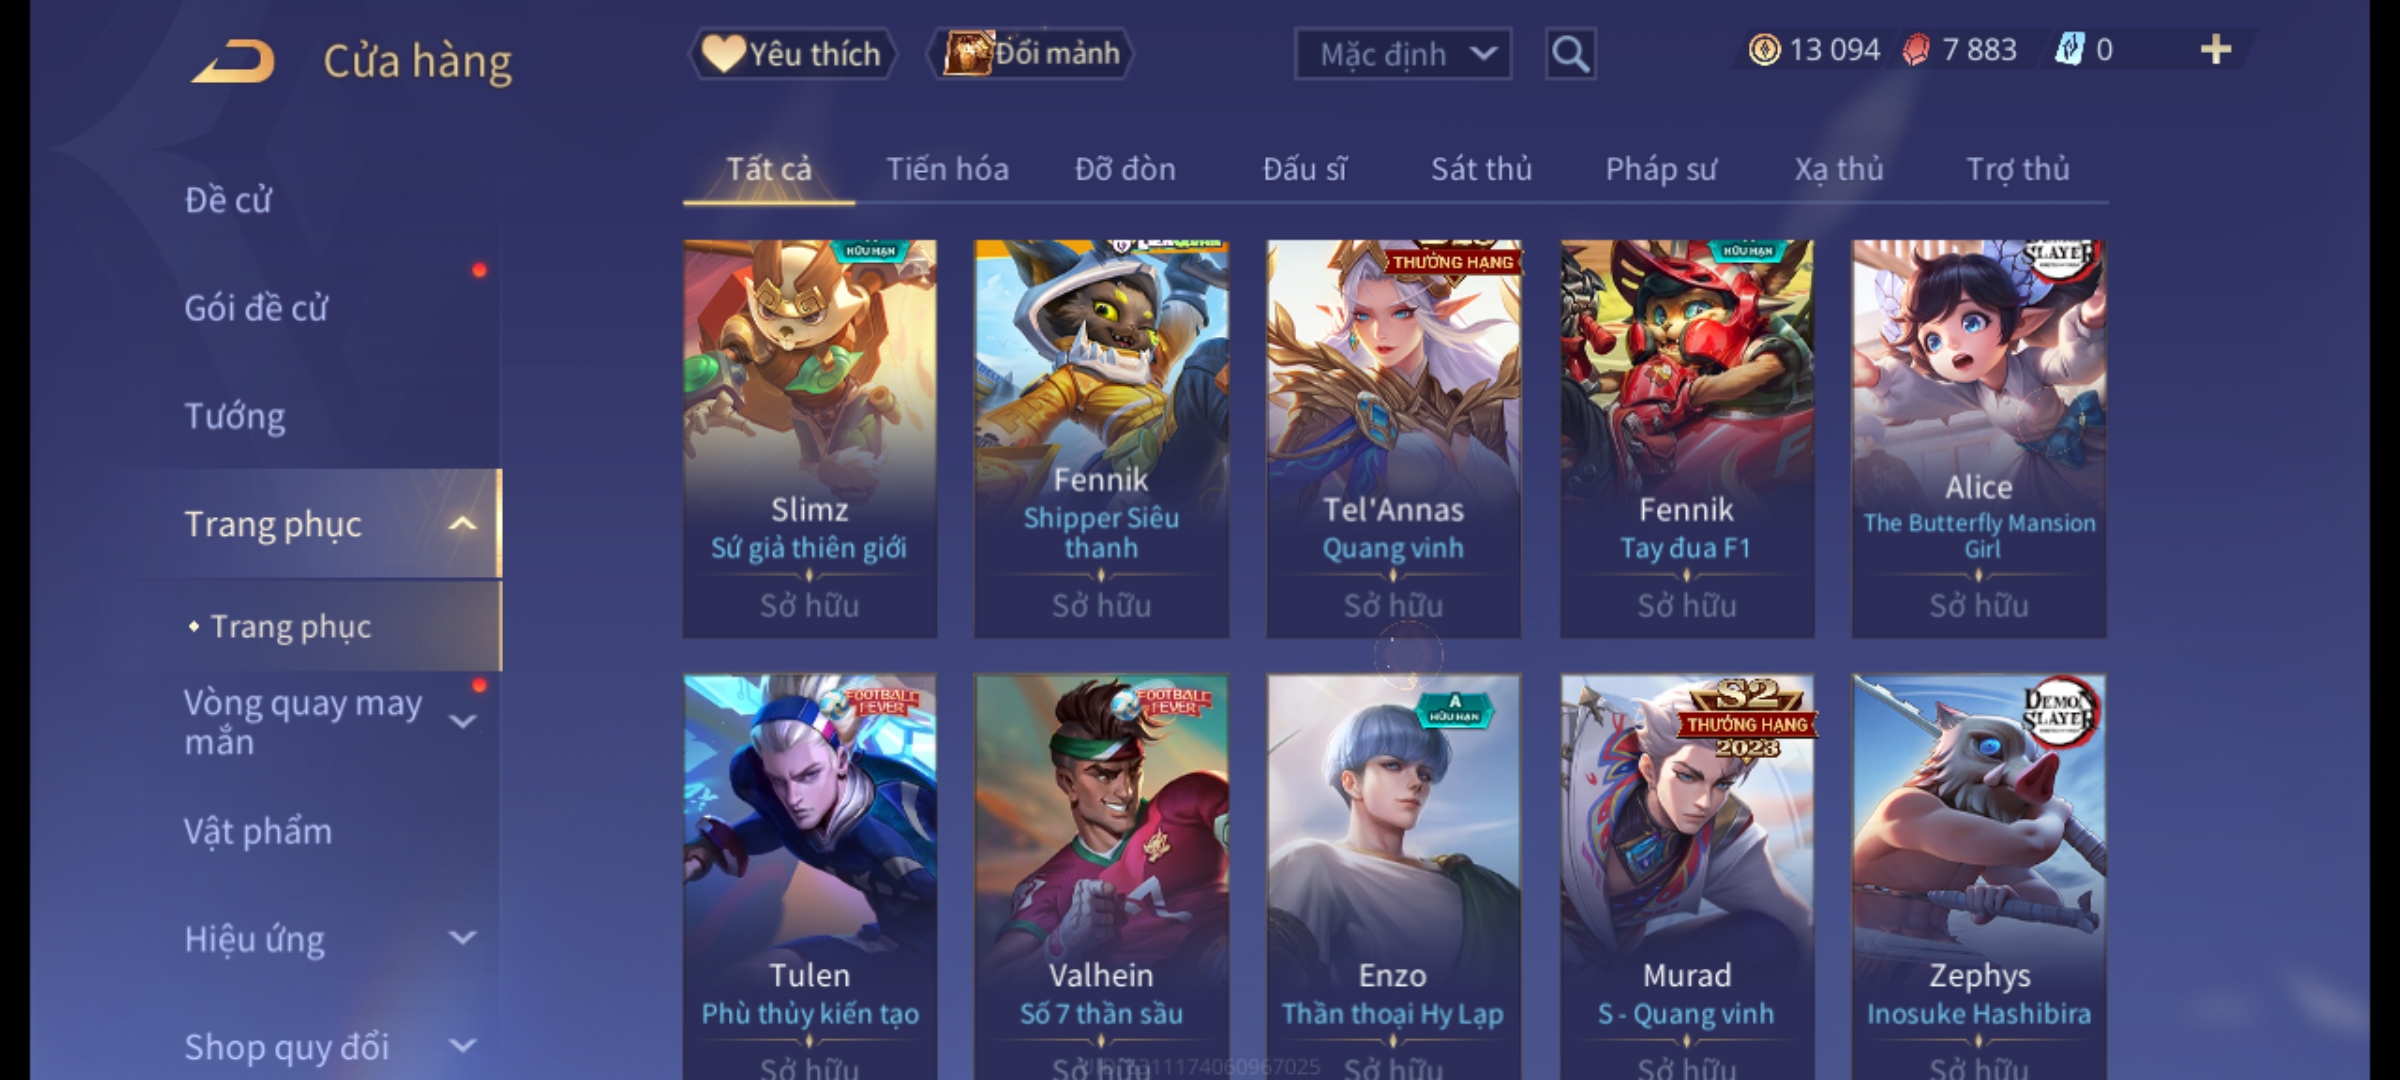This screenshot has height=1080, width=2400.
Task: Tap the back arrow icon beside Cửa hàng
Action: coord(233,61)
